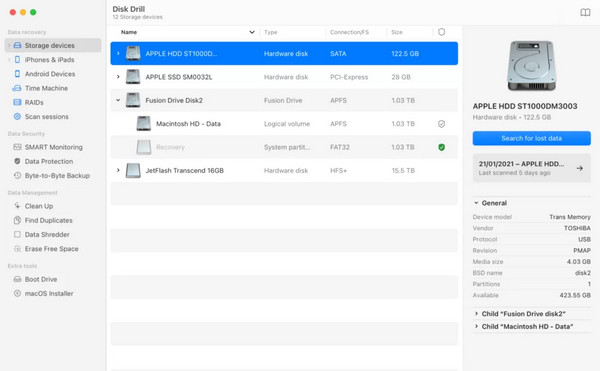Collapse the Fusion Drive Disk2 row
The width and height of the screenshot is (600, 371).
118,100
